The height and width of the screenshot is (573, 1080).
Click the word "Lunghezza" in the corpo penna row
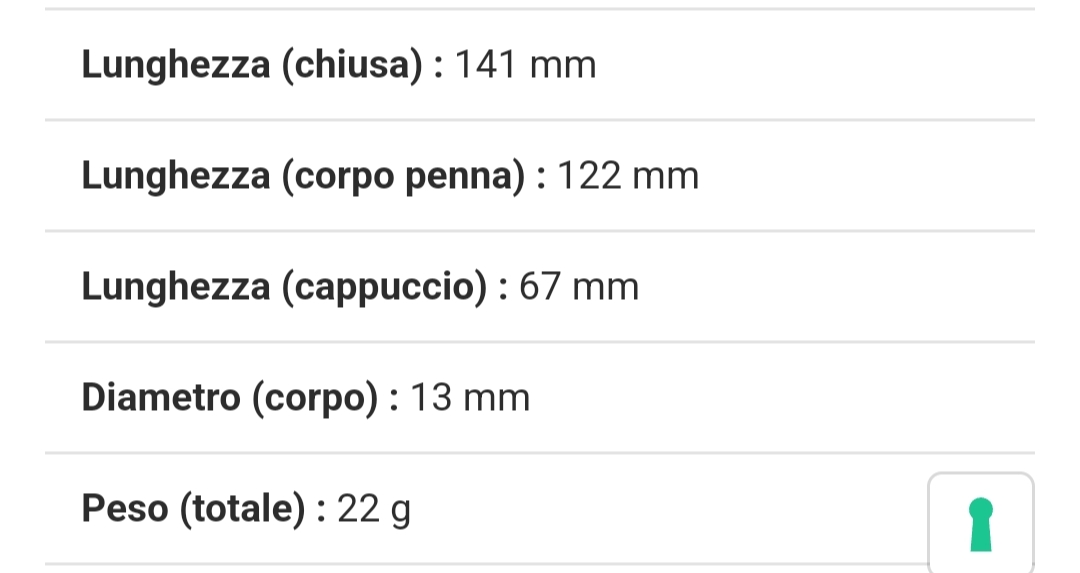coord(175,177)
